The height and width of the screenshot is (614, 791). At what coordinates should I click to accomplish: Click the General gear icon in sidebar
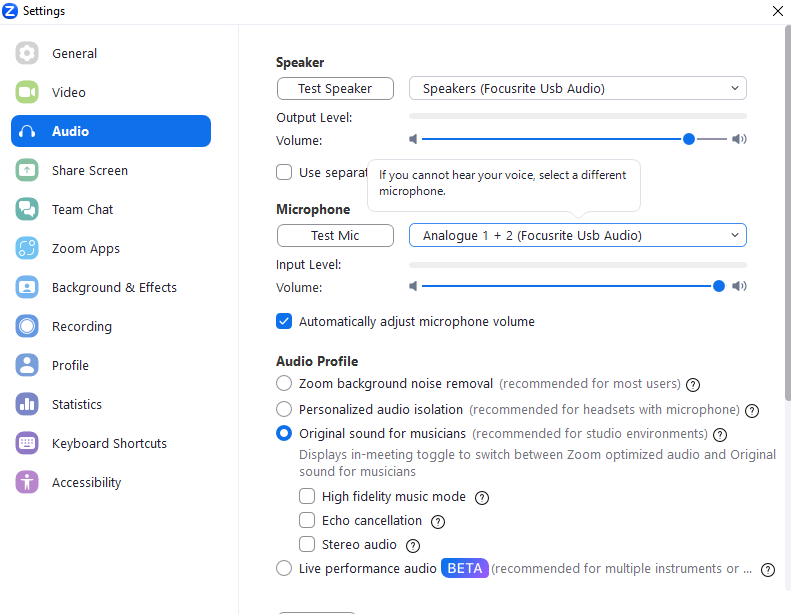tap(27, 54)
